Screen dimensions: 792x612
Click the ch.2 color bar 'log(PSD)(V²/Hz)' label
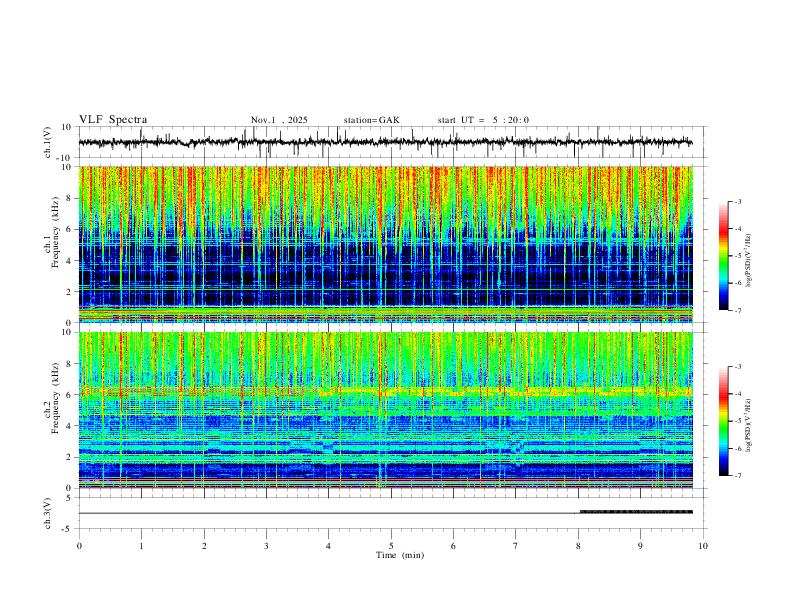(749, 425)
